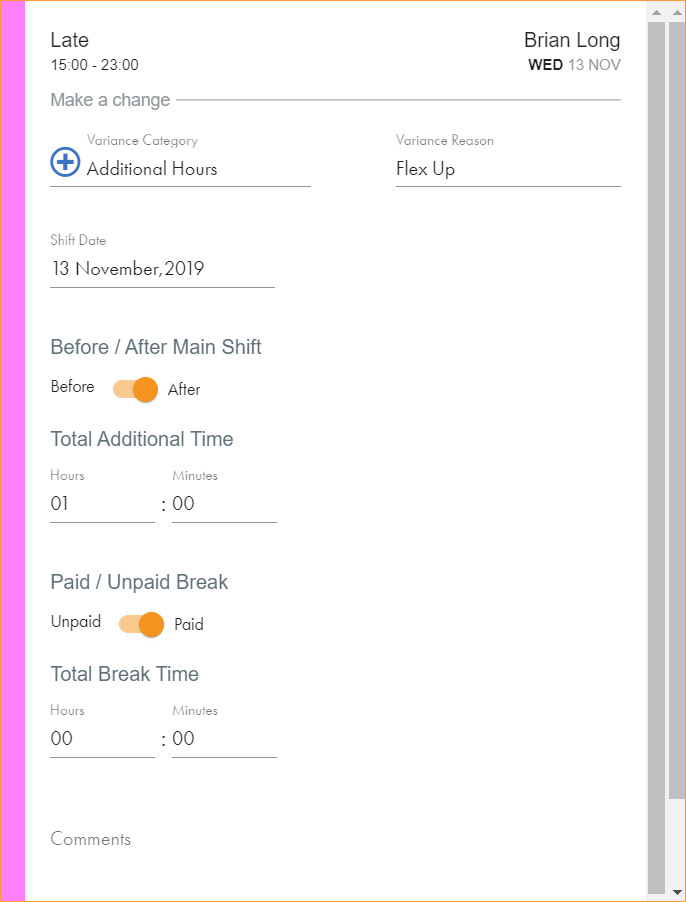Click the Total Break Time minutes field

pos(224,739)
